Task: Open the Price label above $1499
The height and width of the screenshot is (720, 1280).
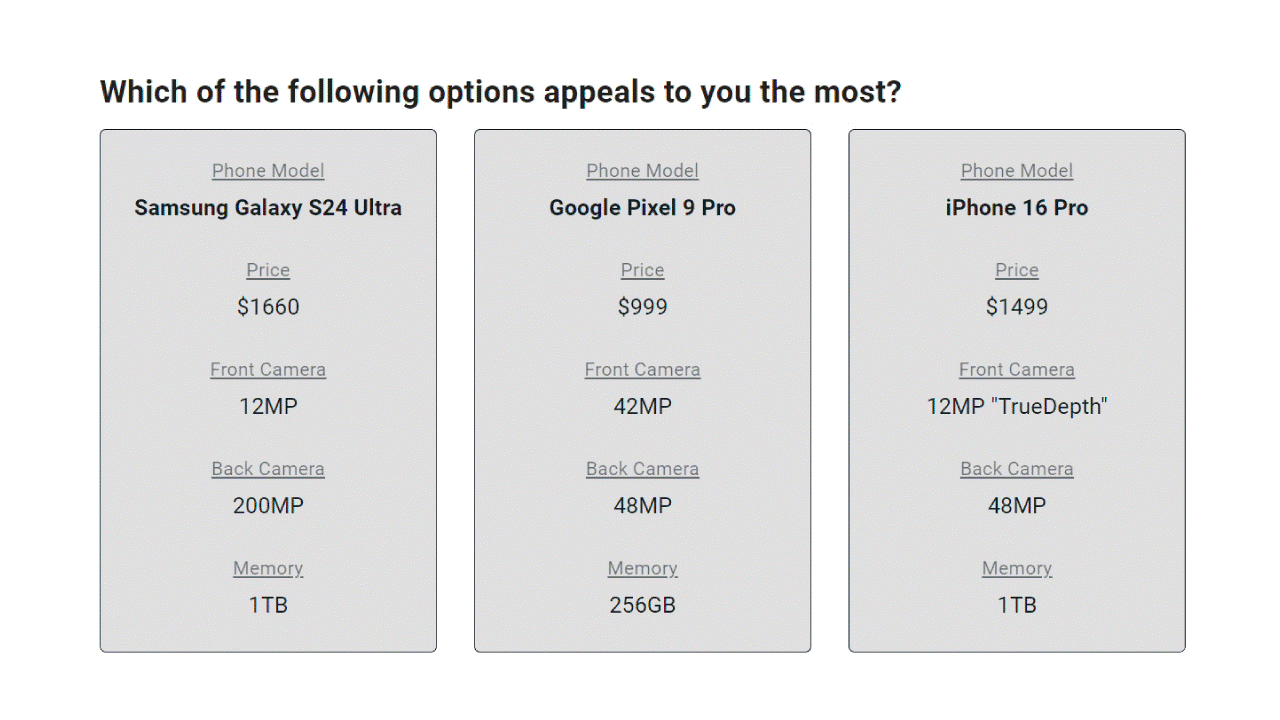Action: click(x=1017, y=270)
